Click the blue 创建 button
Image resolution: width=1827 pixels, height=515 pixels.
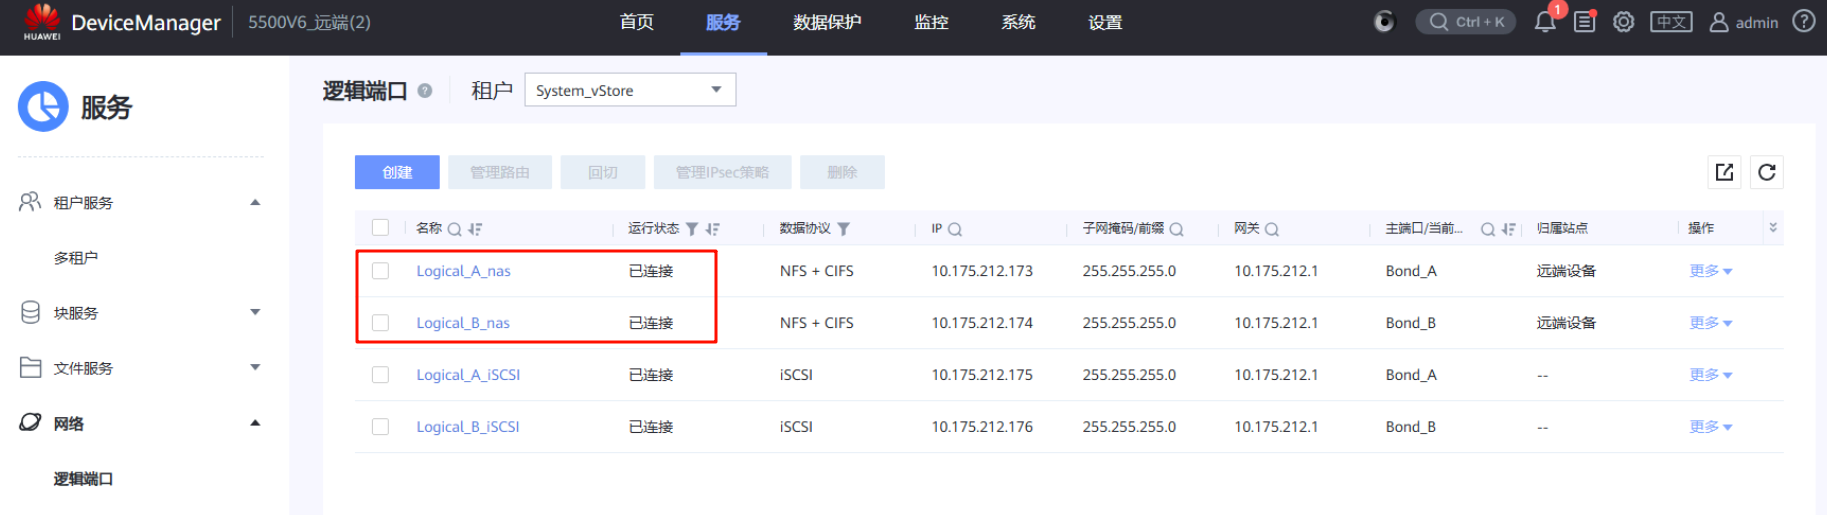pos(397,172)
